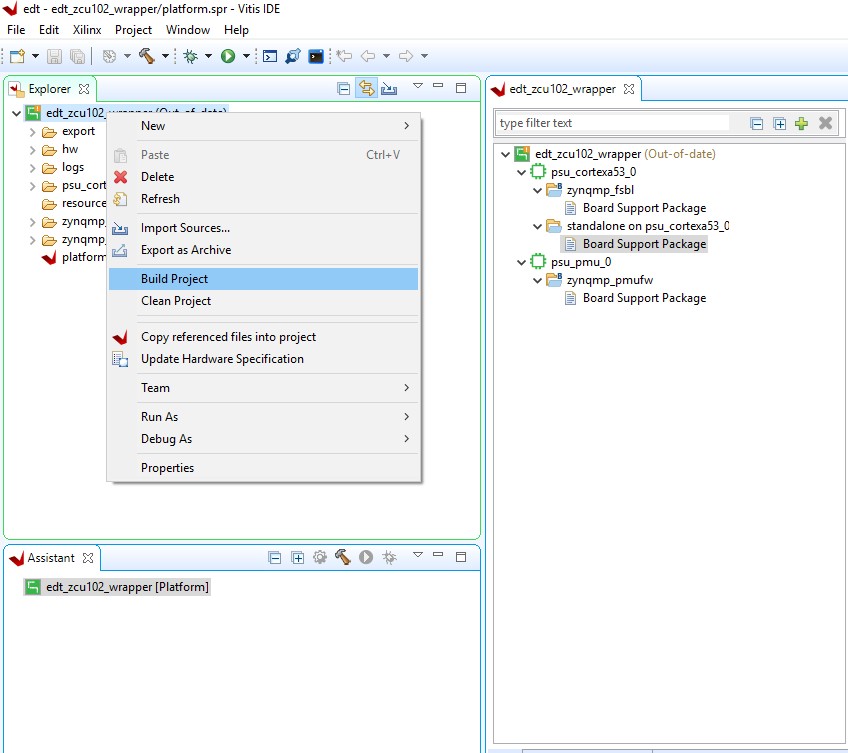
Task: Expand all in platform editor filter bar
Action: click(779, 123)
